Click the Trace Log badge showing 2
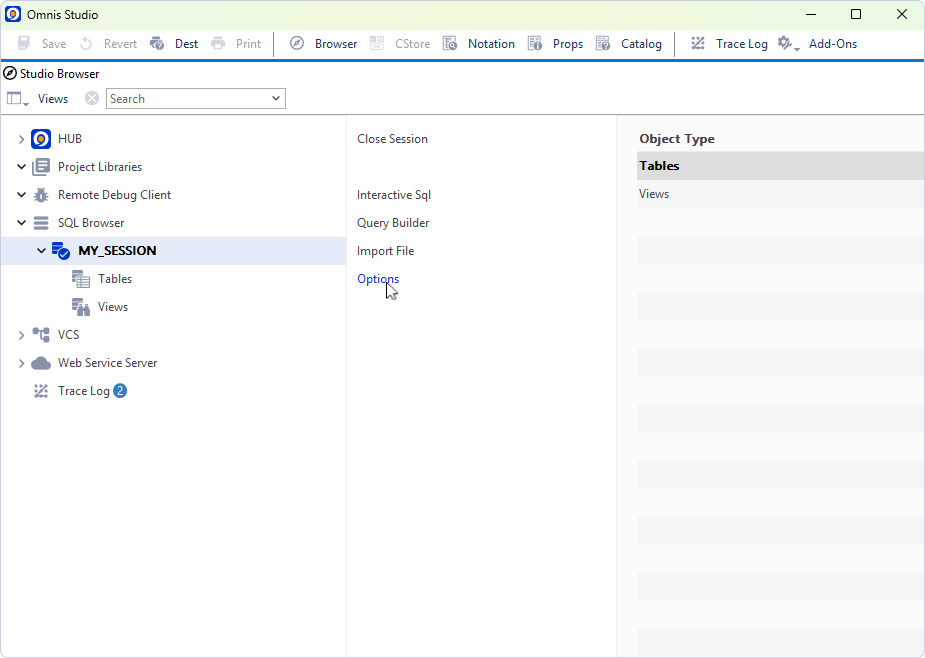The image size is (925, 658). point(120,391)
